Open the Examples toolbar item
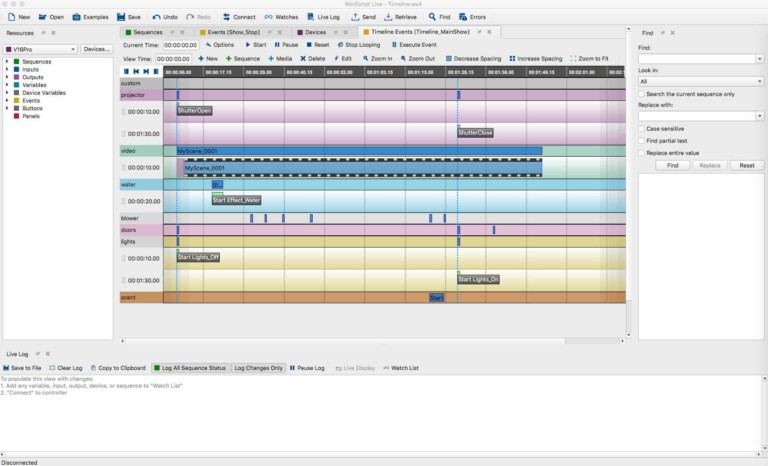The image size is (768, 466). tap(90, 17)
